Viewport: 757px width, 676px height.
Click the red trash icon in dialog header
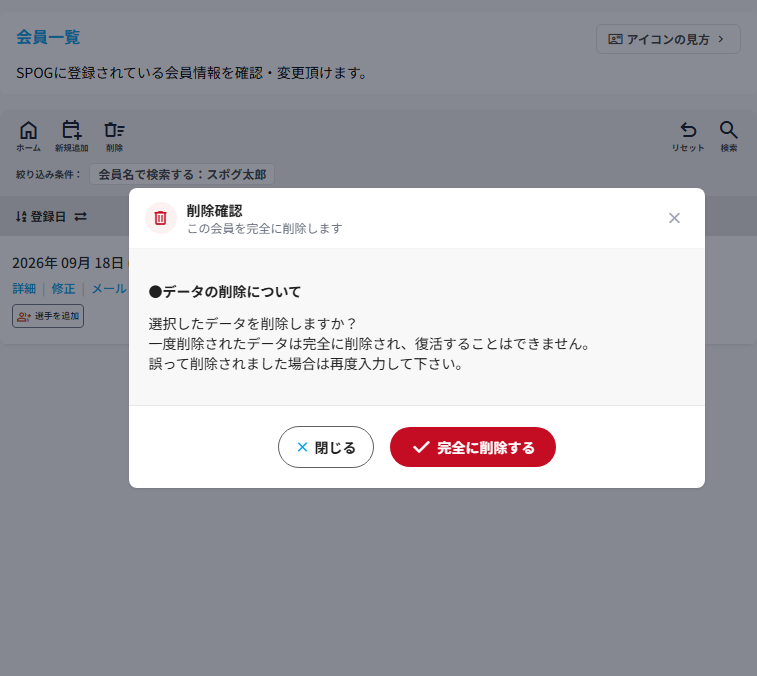161,218
